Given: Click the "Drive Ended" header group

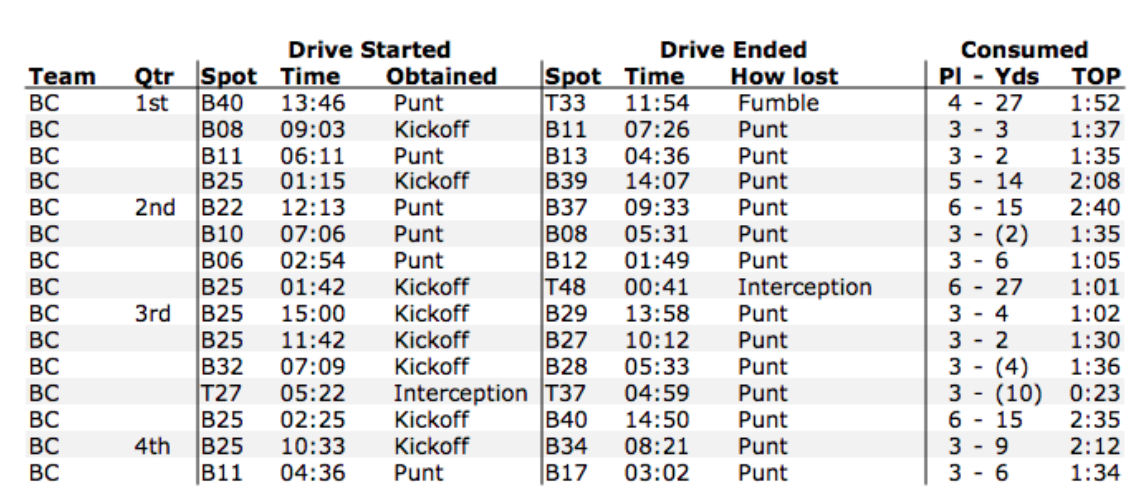Looking at the screenshot, I should point(732,49).
